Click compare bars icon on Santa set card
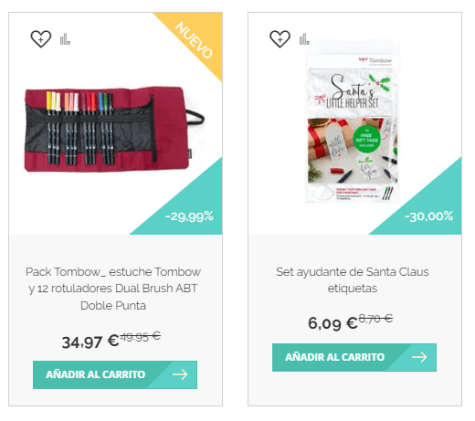Image resolution: width=475 pixels, height=421 pixels. pos(304,39)
